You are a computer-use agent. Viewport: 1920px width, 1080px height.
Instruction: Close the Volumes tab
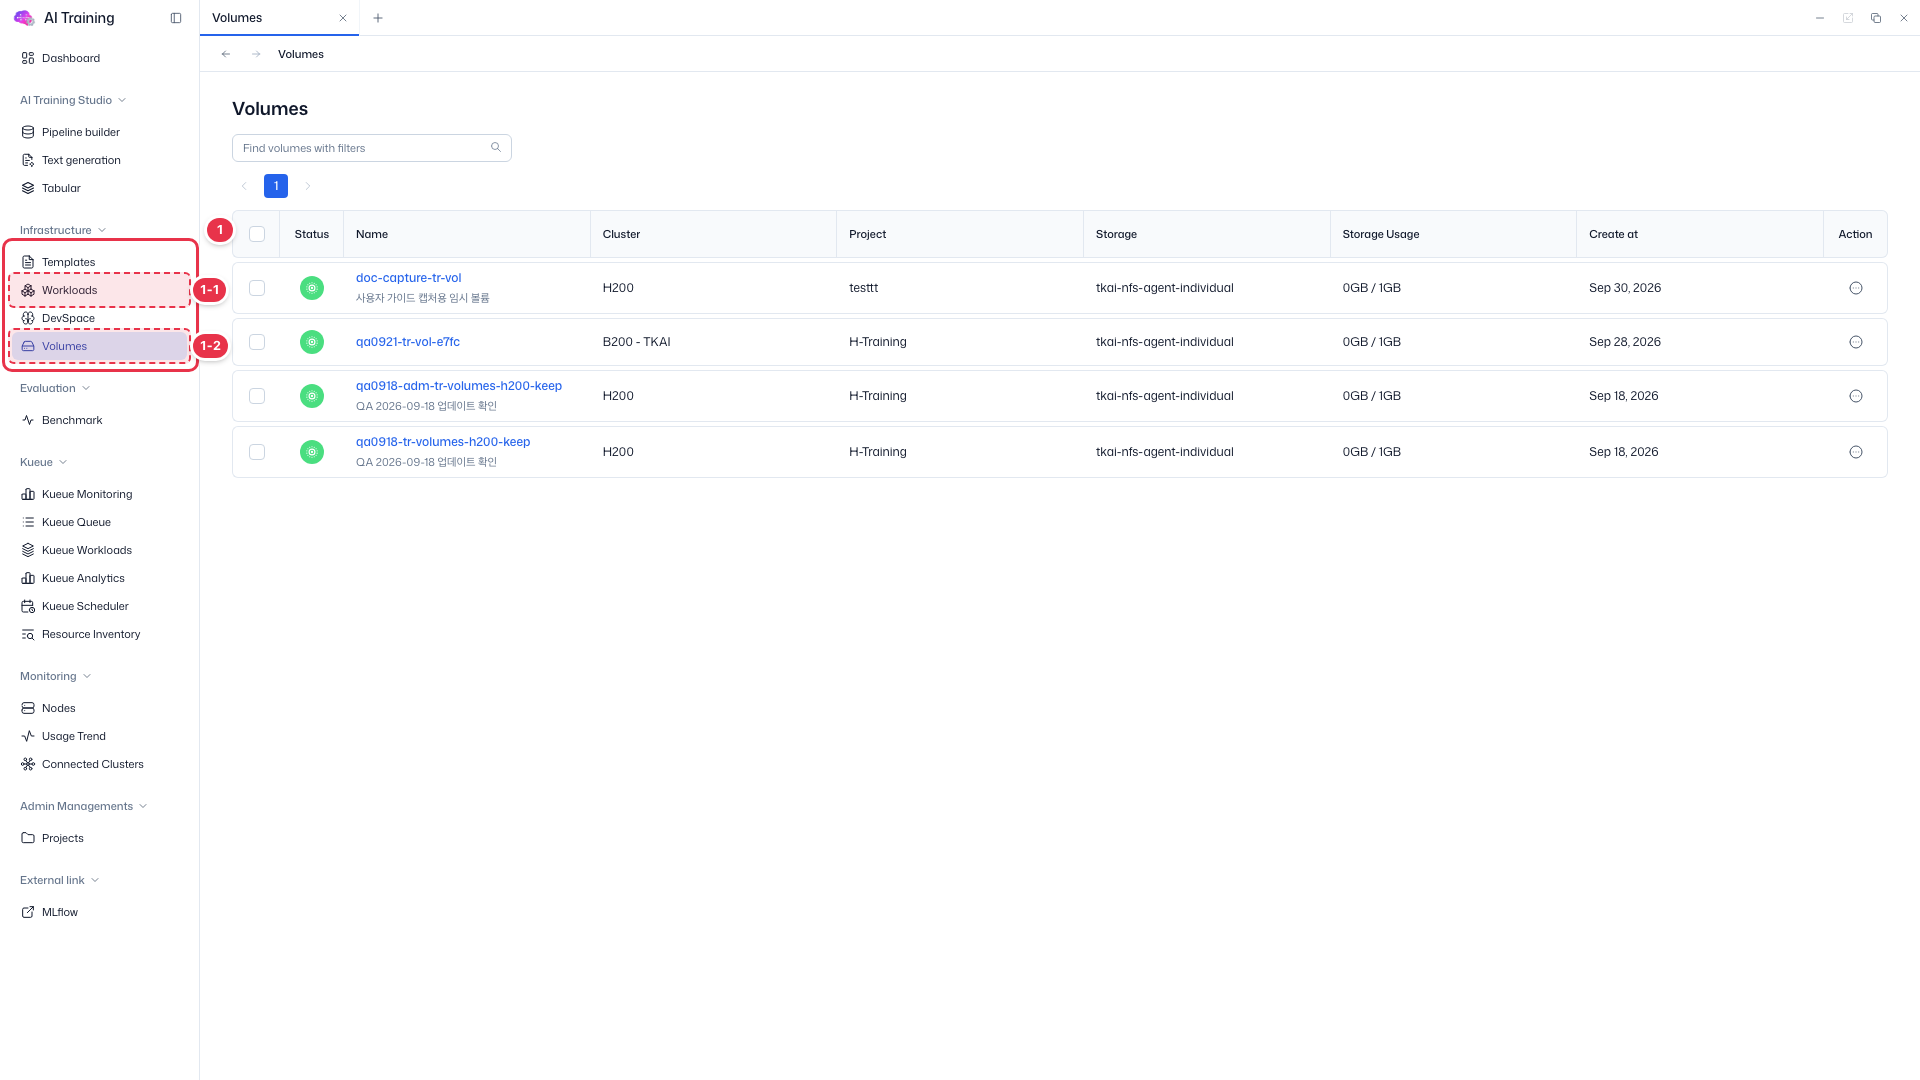[343, 18]
